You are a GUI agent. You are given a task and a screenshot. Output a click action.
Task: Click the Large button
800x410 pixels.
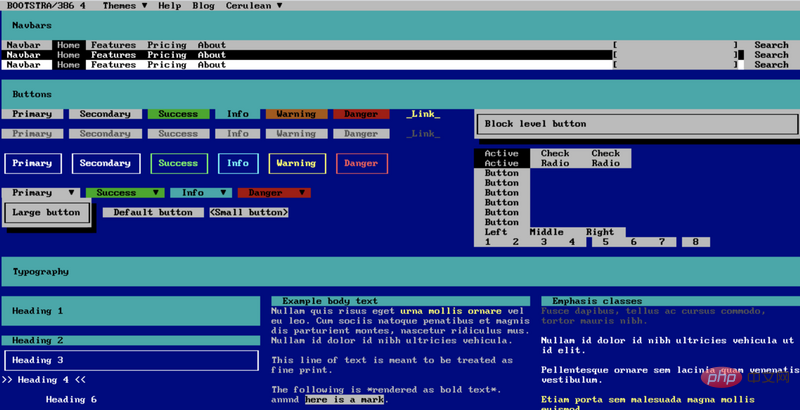(47, 212)
